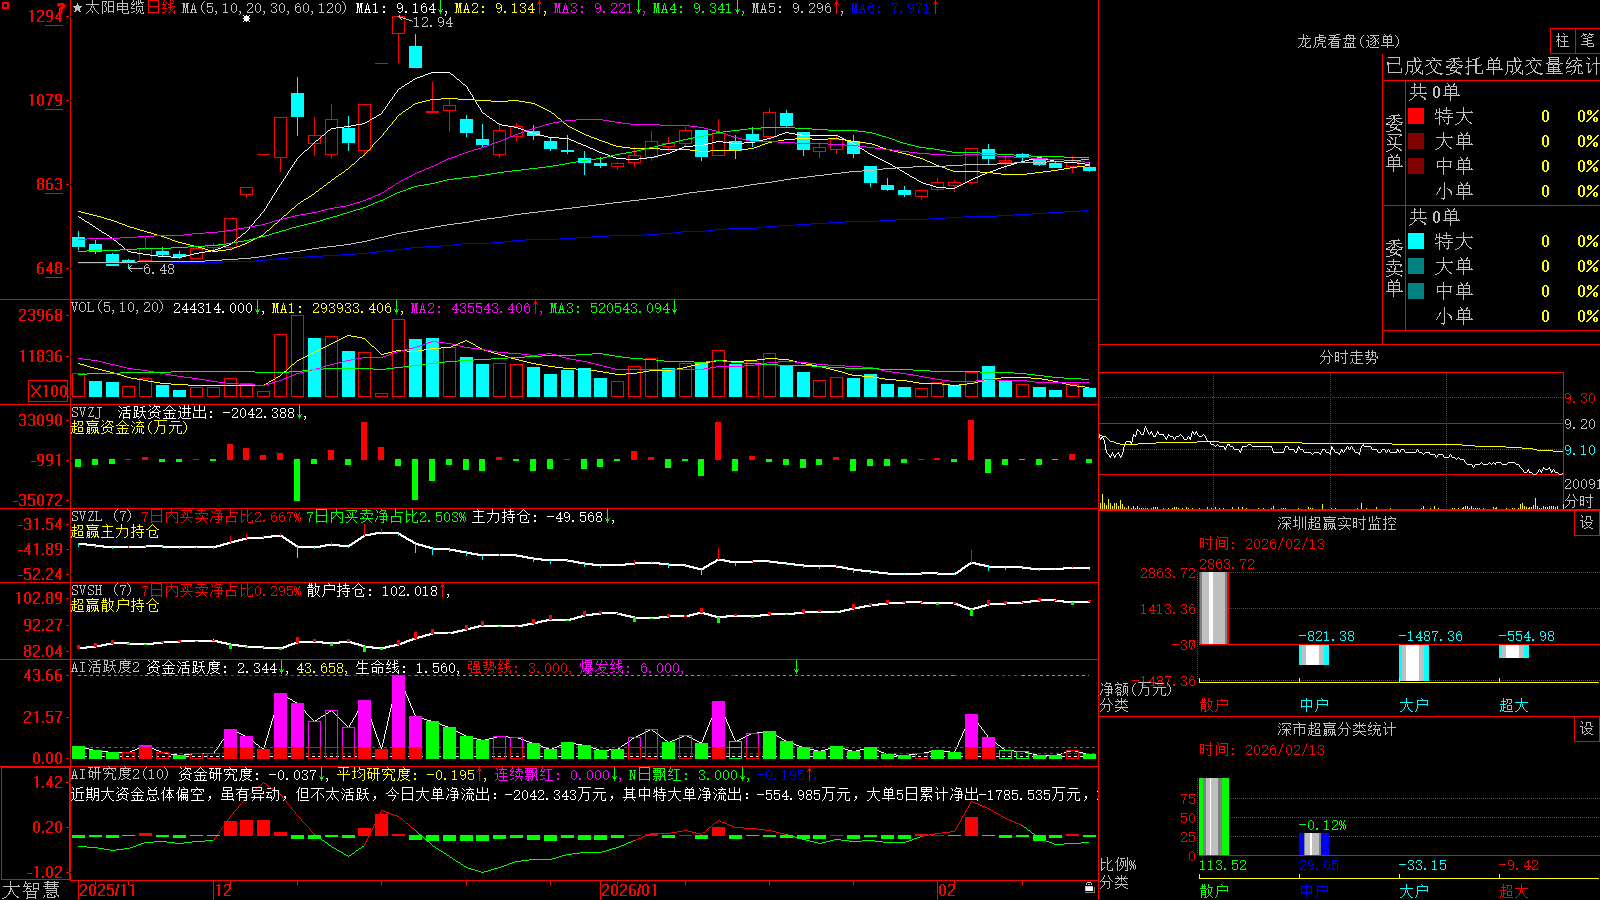
Task: Click the X100 volume scale box
Action: (49, 391)
